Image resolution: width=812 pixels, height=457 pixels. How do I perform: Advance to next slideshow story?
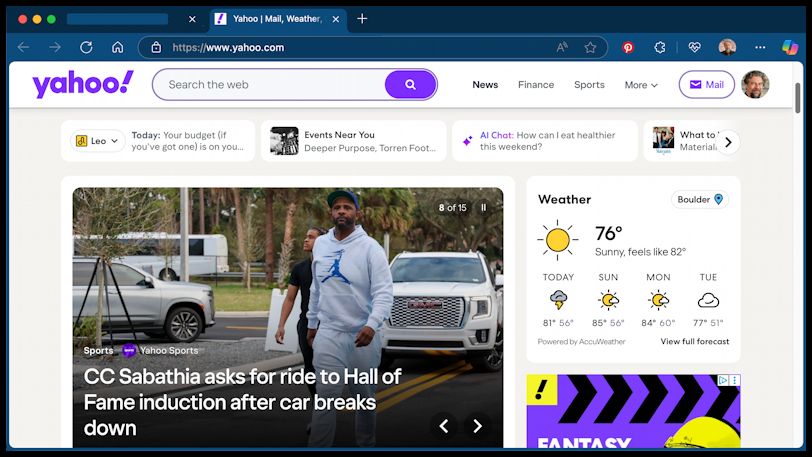pos(477,426)
